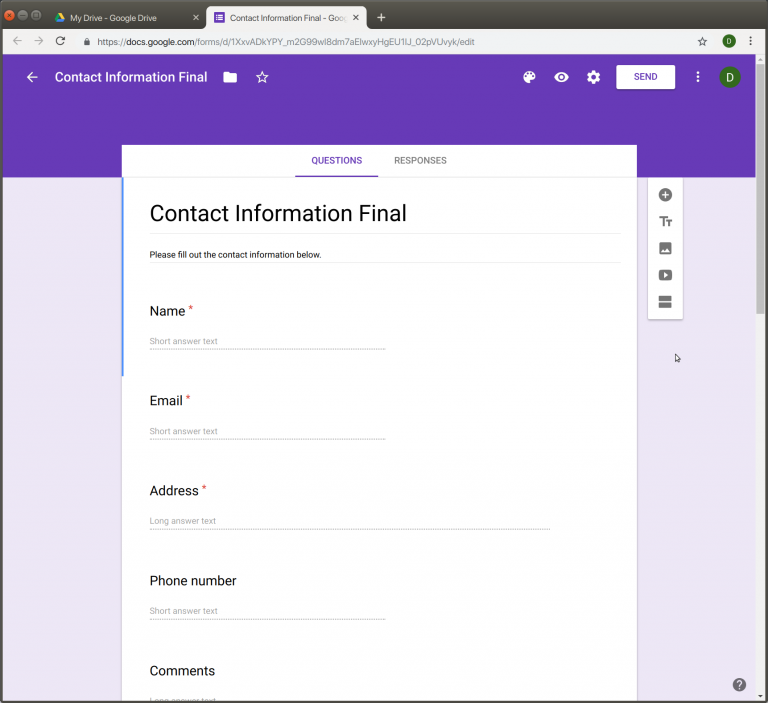The image size is (768, 703).
Task: Add an image with the picture icon
Action: click(665, 248)
